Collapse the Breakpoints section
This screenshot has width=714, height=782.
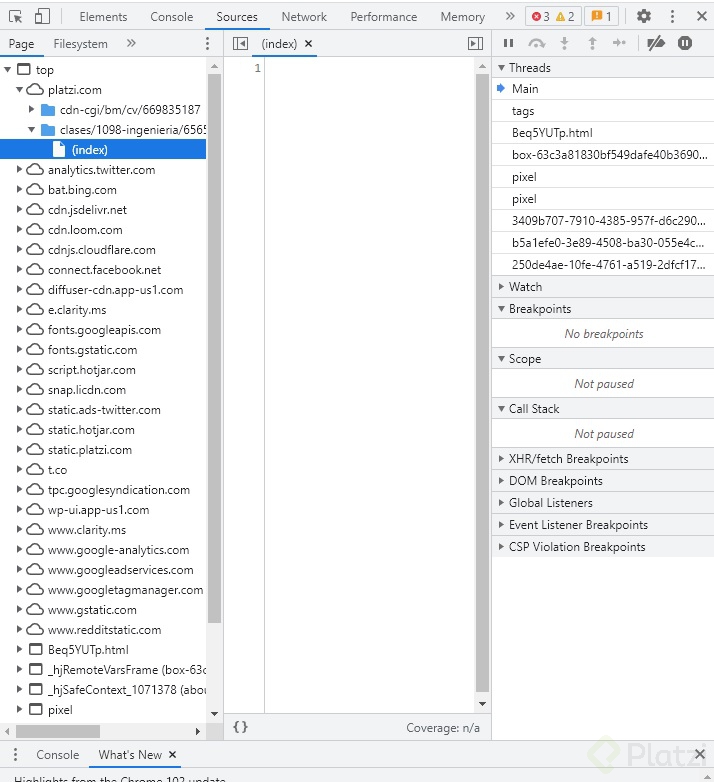[x=603, y=309]
